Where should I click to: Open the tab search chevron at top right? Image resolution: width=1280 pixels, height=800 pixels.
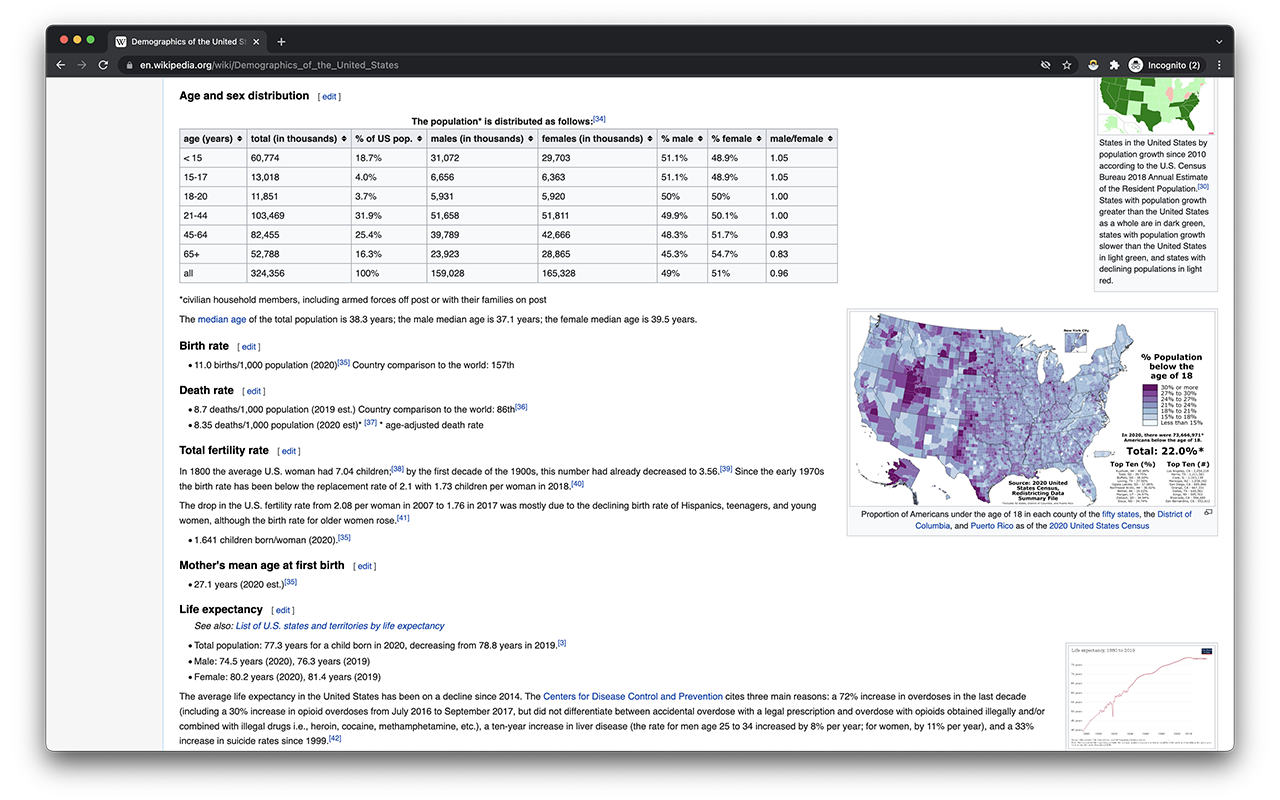pyautogui.click(x=1219, y=41)
